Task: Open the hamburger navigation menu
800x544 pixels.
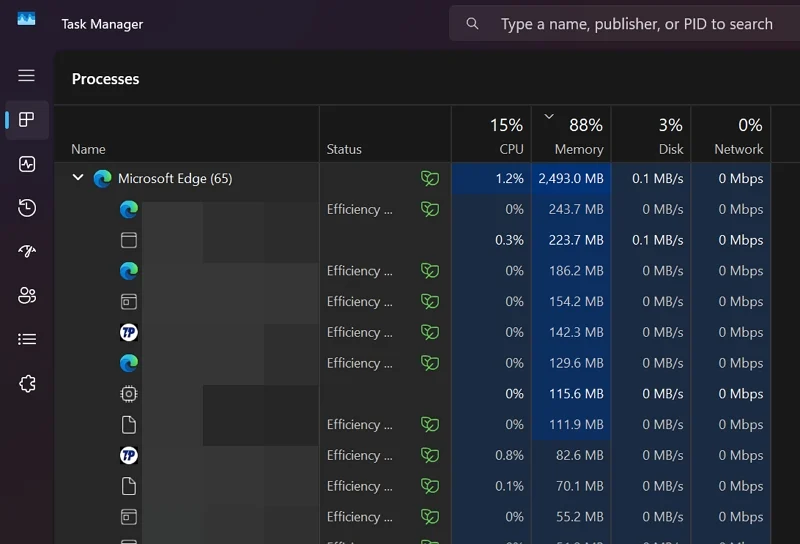Action: (x=27, y=76)
